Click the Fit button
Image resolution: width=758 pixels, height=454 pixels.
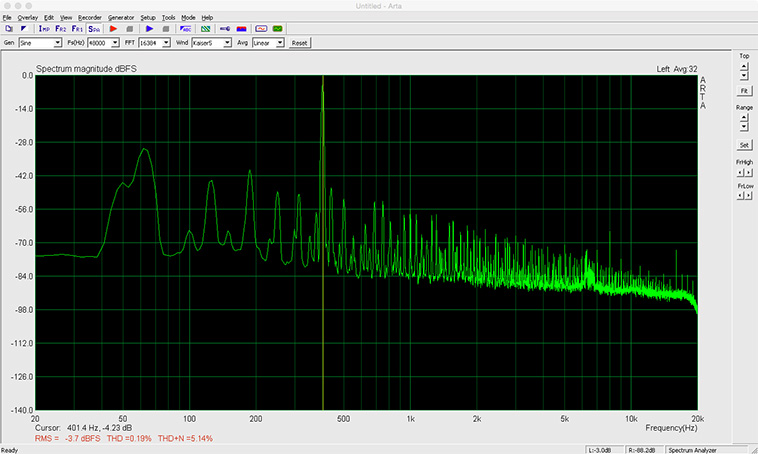pos(744,91)
